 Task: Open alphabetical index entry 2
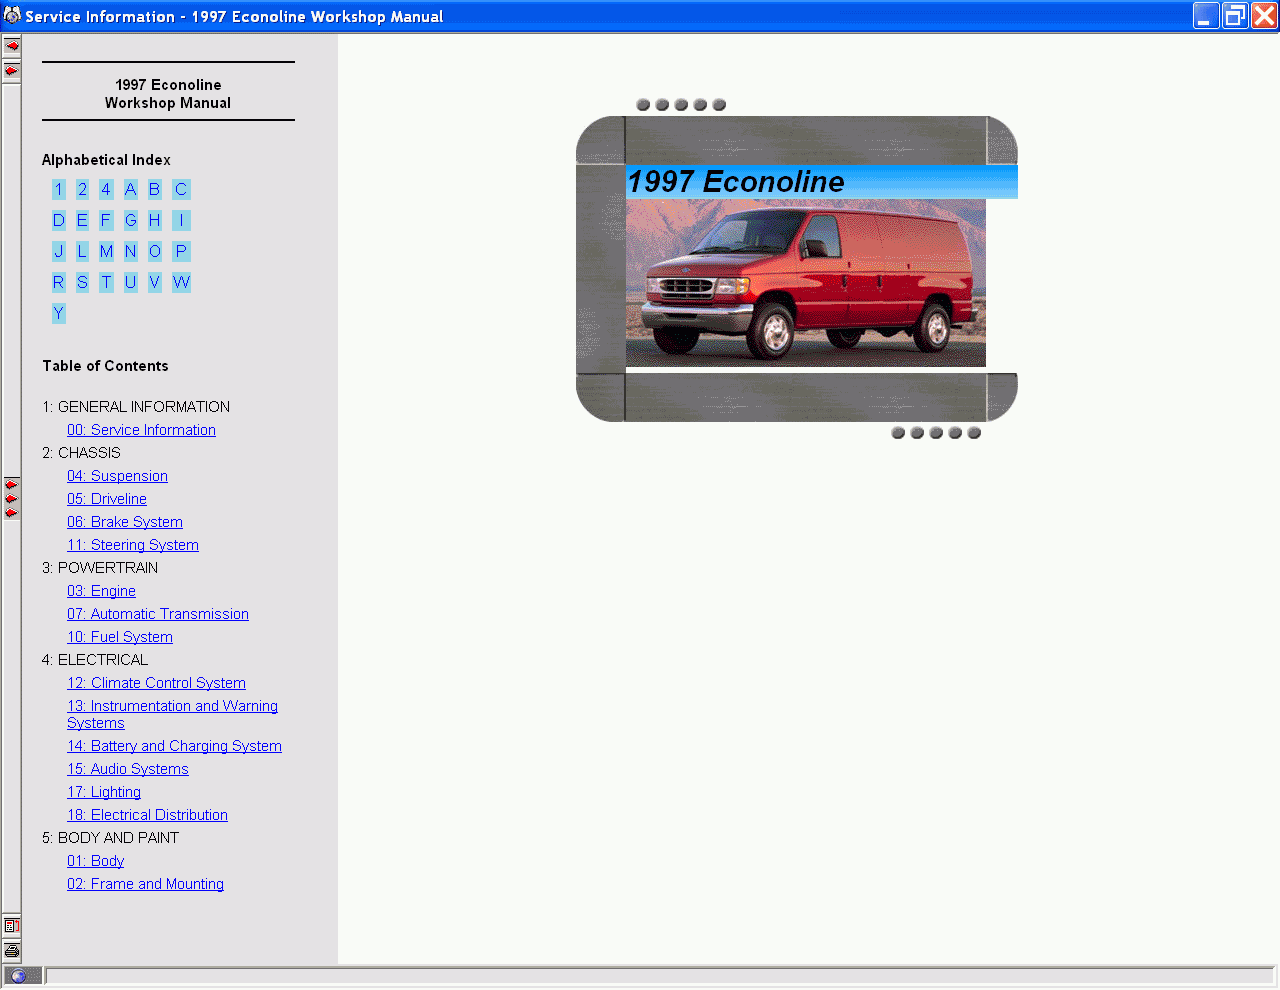[x=82, y=189]
